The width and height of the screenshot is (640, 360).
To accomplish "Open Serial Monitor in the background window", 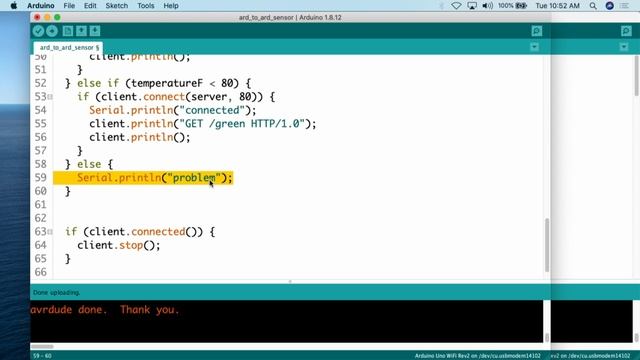I will [x=626, y=31].
